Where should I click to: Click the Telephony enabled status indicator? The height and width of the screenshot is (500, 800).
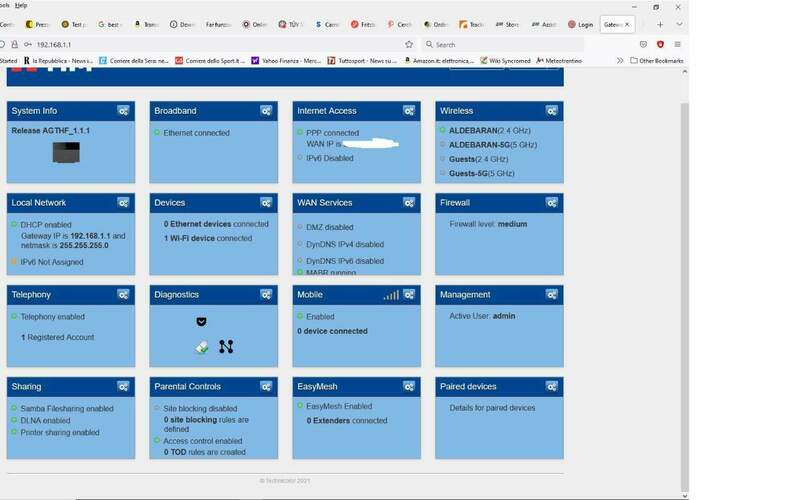pyautogui.click(x=14, y=317)
